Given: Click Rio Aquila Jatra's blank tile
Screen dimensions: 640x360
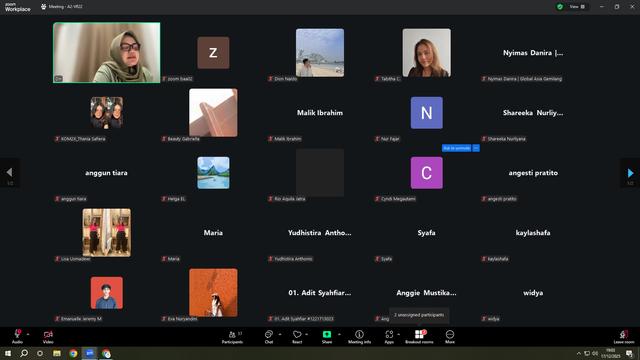Looking at the screenshot, I should pos(320,173).
